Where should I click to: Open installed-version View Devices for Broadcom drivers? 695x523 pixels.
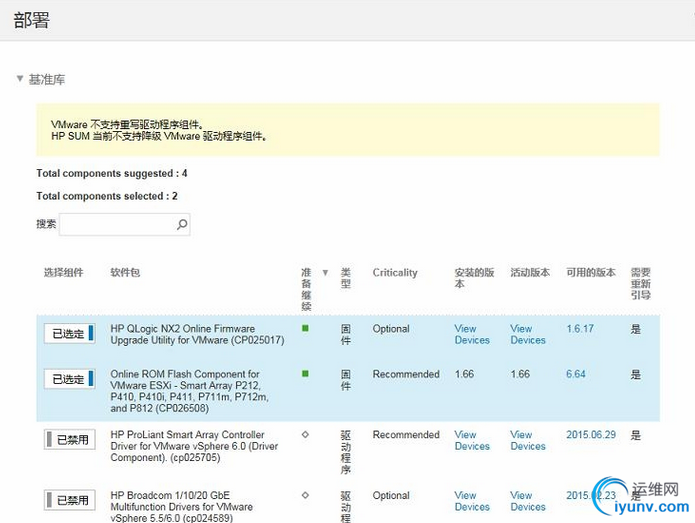click(x=472, y=501)
